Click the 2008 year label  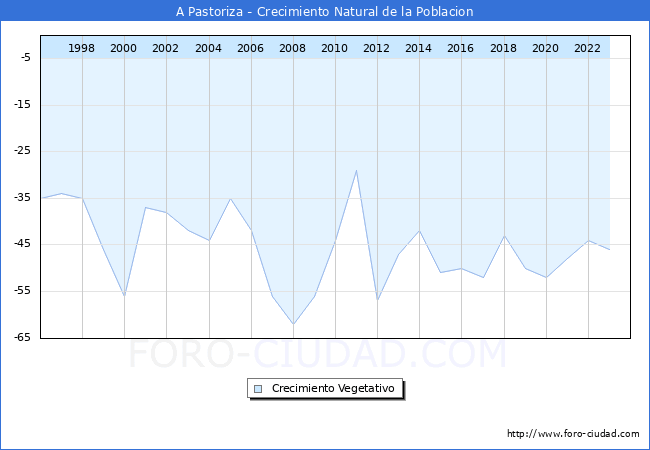(x=292, y=48)
